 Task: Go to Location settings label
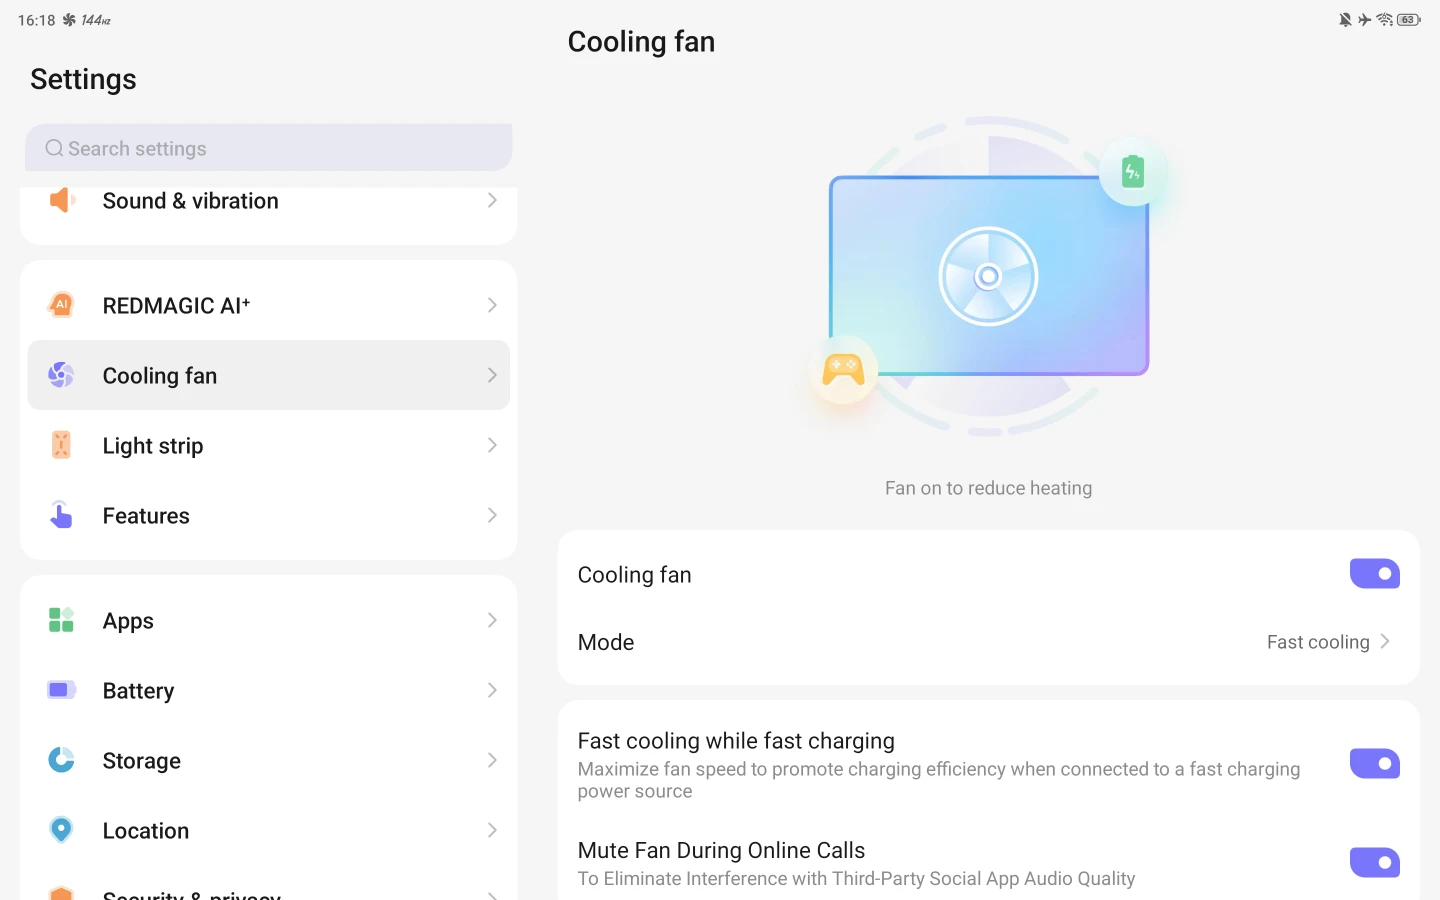pos(146,831)
